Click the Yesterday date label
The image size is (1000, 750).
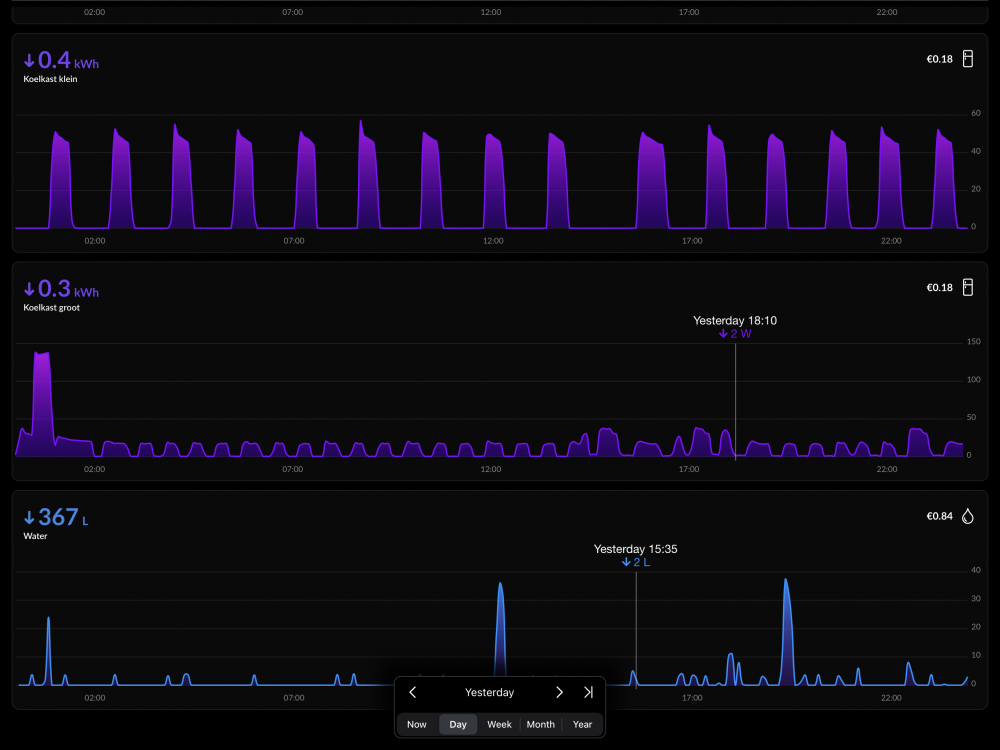tap(489, 693)
